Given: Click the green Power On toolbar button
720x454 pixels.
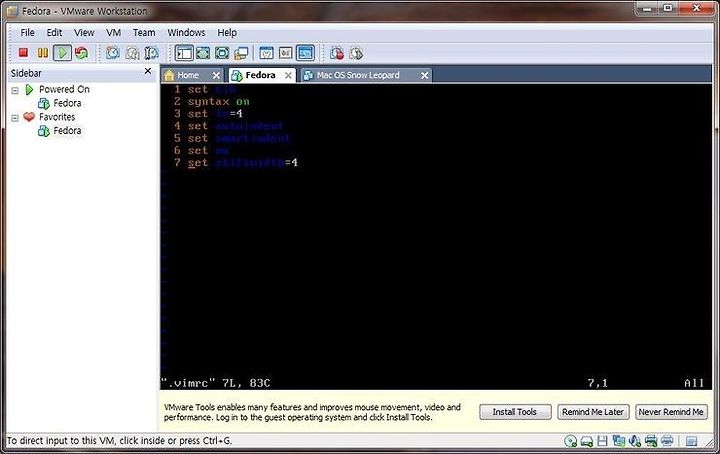Looking at the screenshot, I should [x=62, y=53].
